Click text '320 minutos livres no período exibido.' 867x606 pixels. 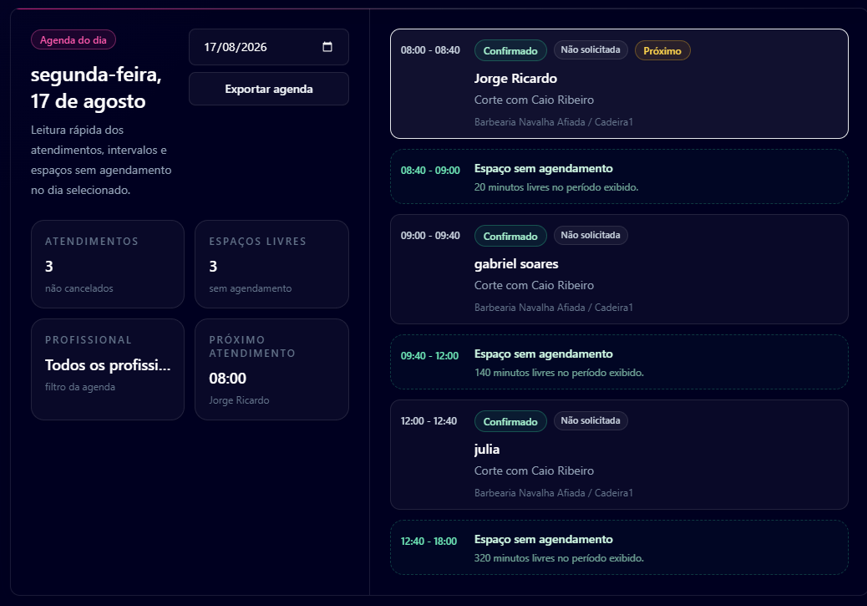559,558
